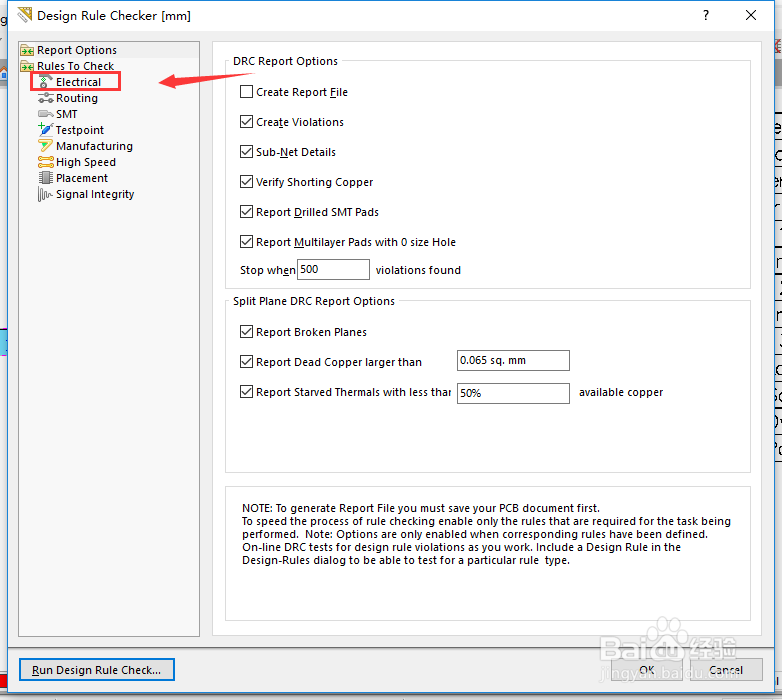
Task: Click the starved thermals 50% field
Action: [x=513, y=393]
